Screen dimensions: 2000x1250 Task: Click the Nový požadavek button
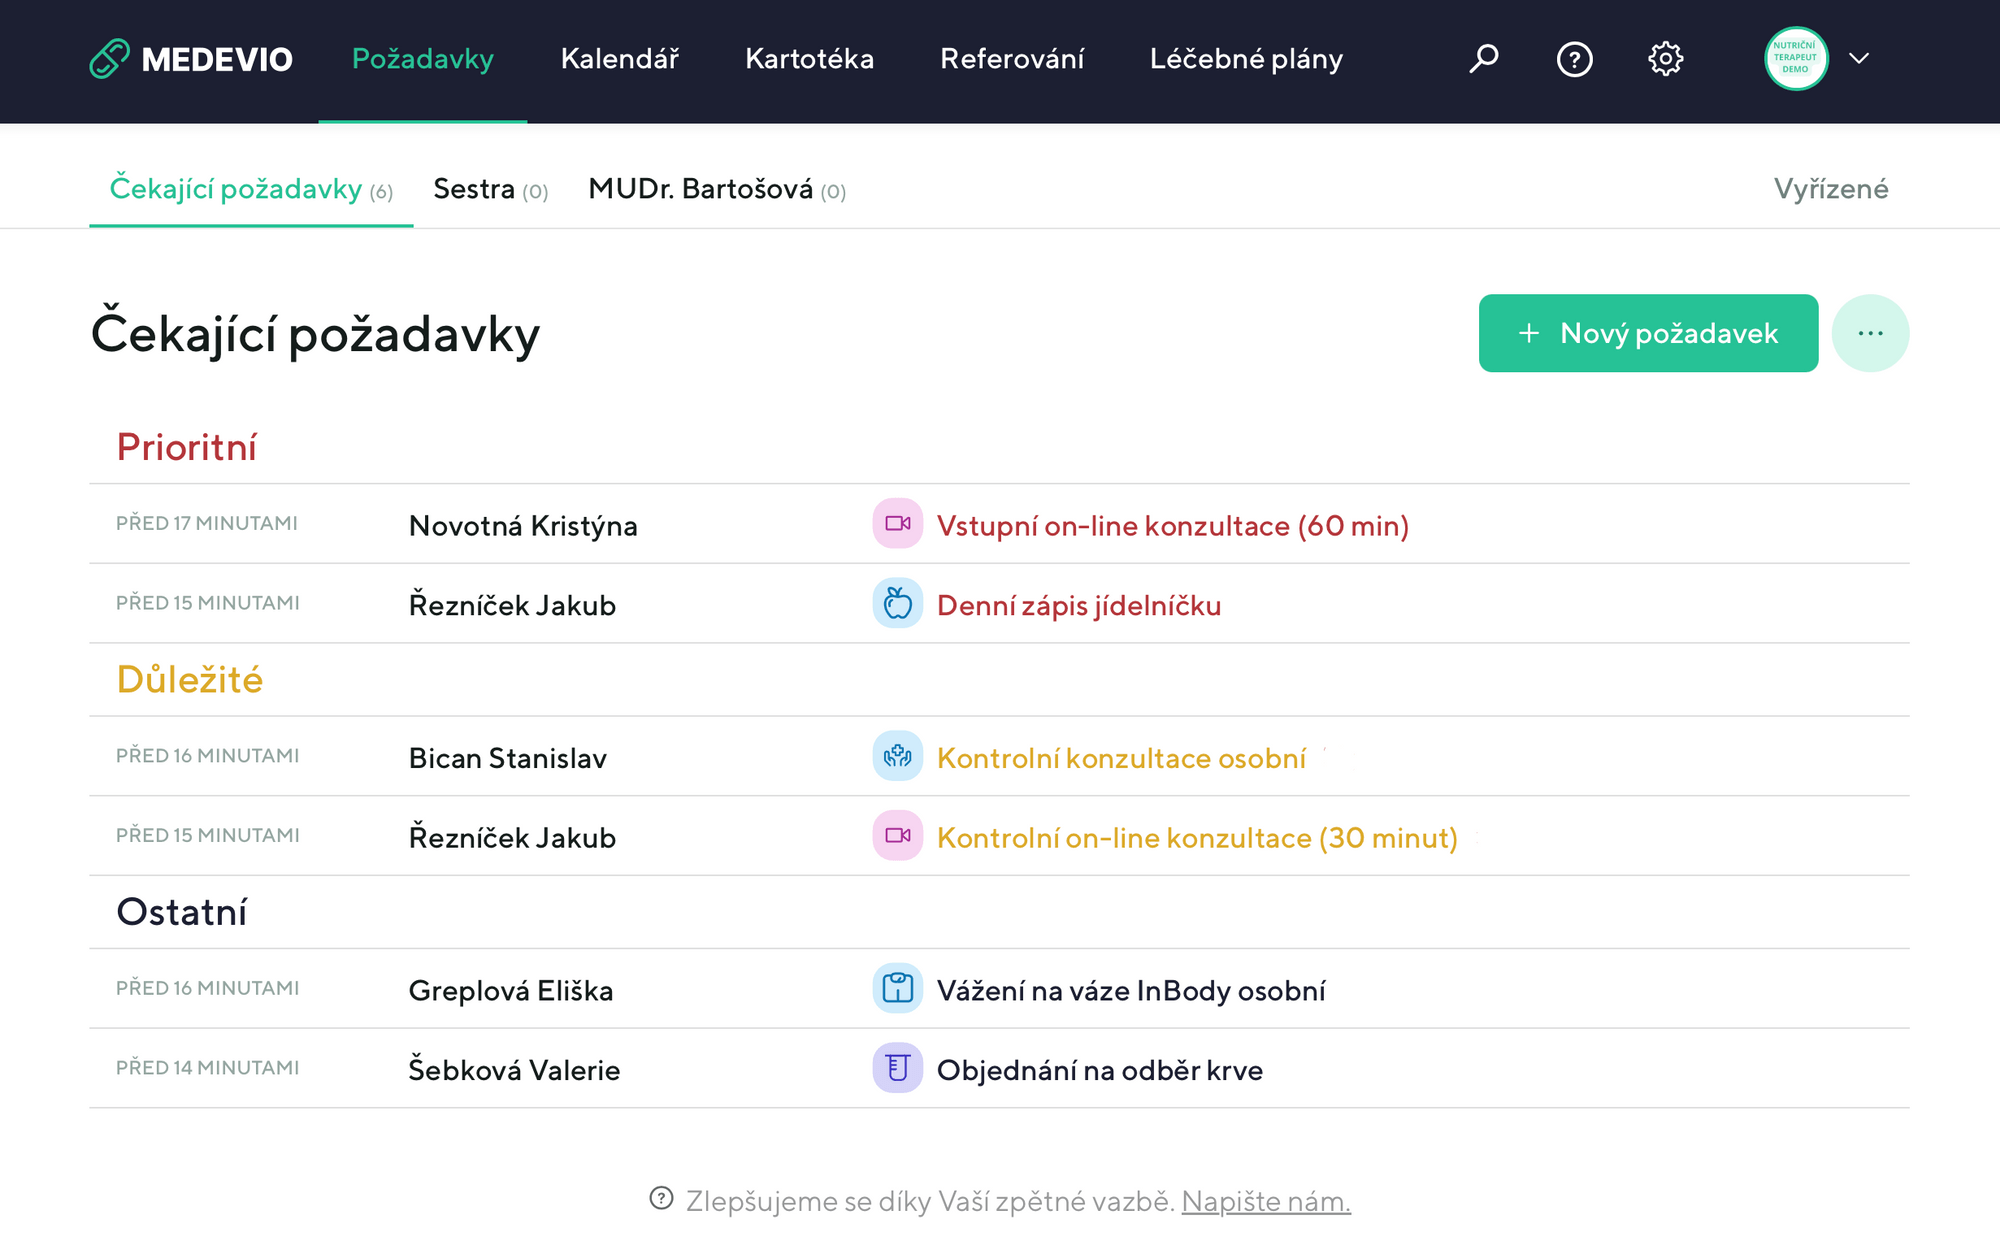coord(1648,333)
